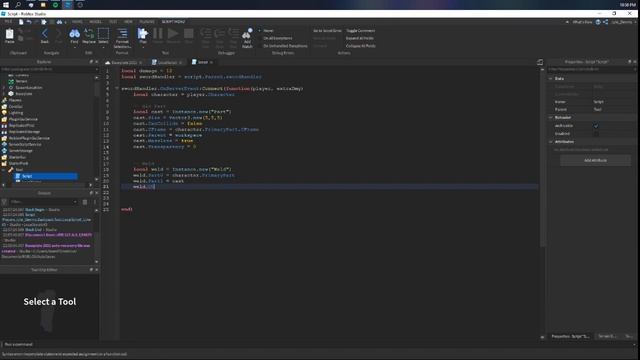The image size is (640, 360).
Task: Toggle the Archivable checkbox
Action: pos(596,126)
